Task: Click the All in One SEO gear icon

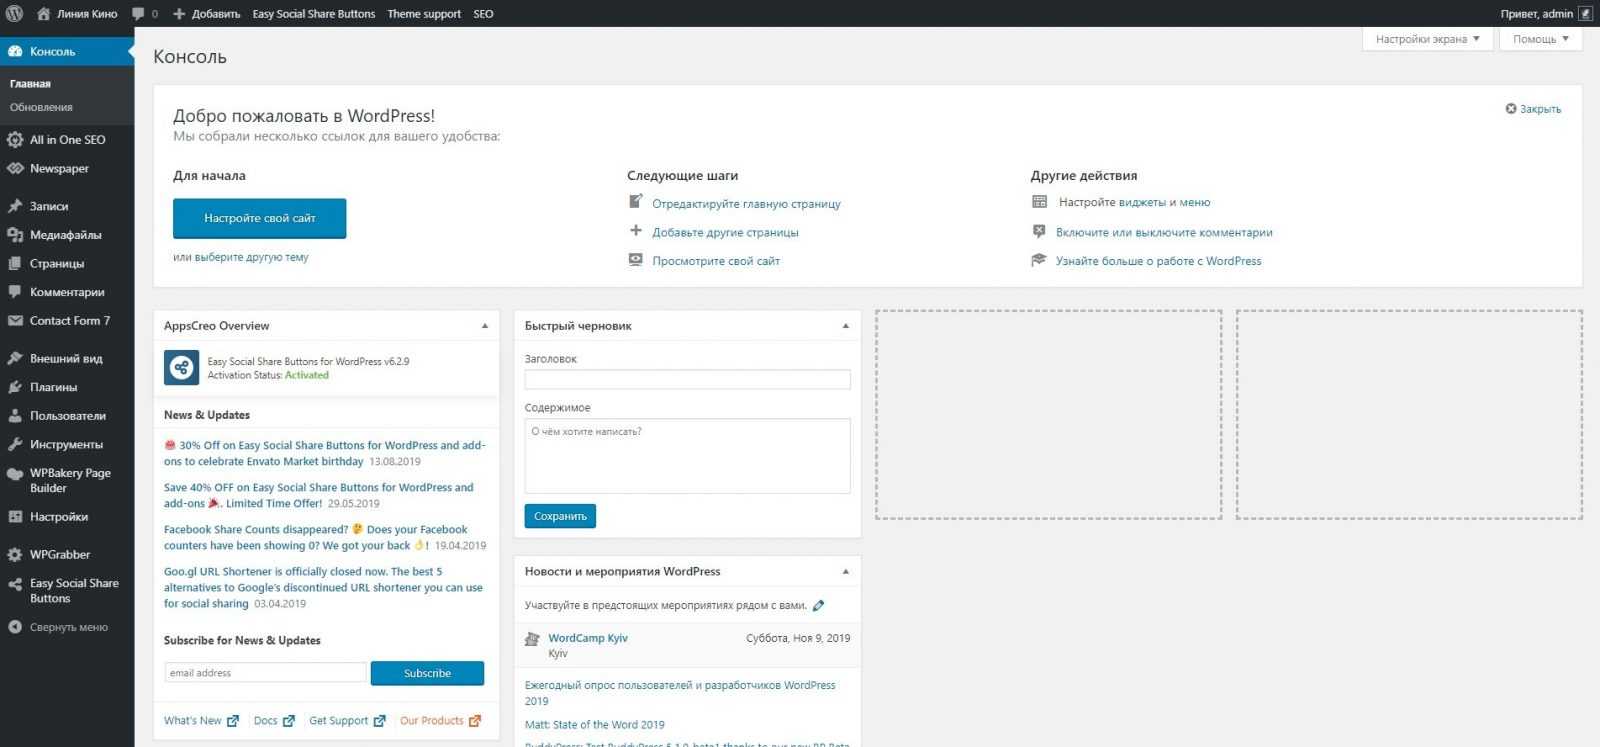Action: click(x=15, y=140)
